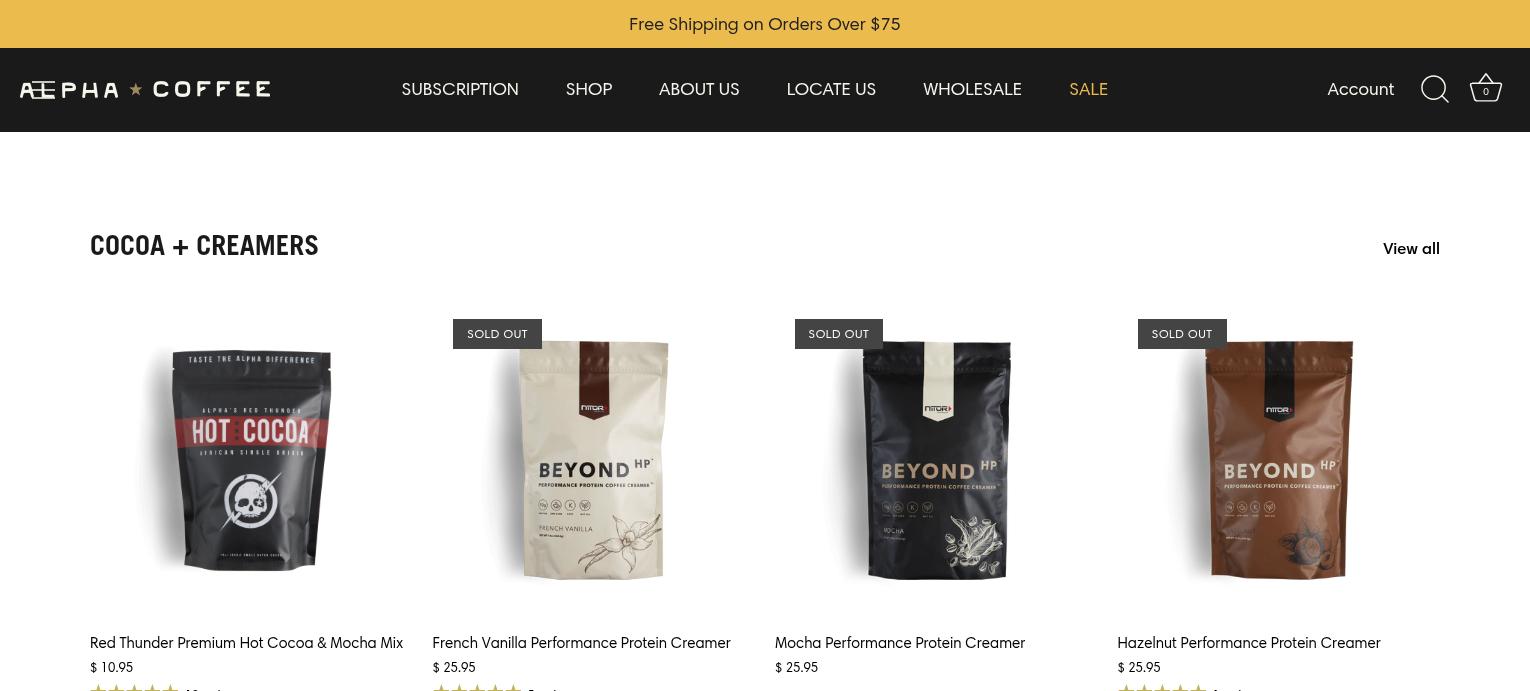
Task: Open the search magnifier icon
Action: click(x=1435, y=89)
